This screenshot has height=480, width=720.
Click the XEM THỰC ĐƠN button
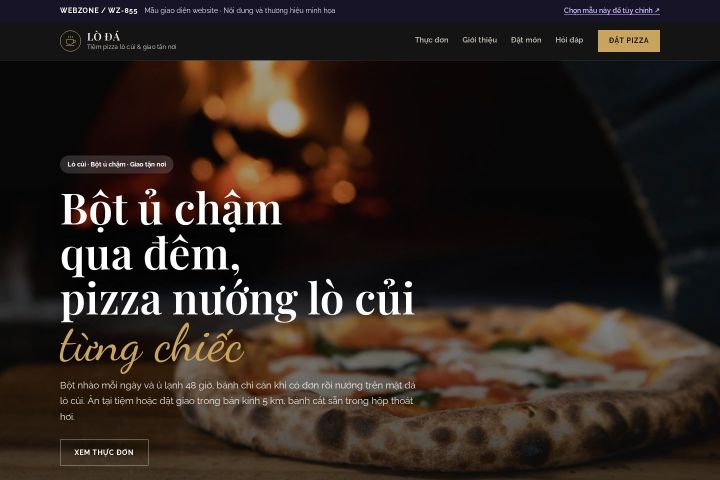pyautogui.click(x=104, y=452)
